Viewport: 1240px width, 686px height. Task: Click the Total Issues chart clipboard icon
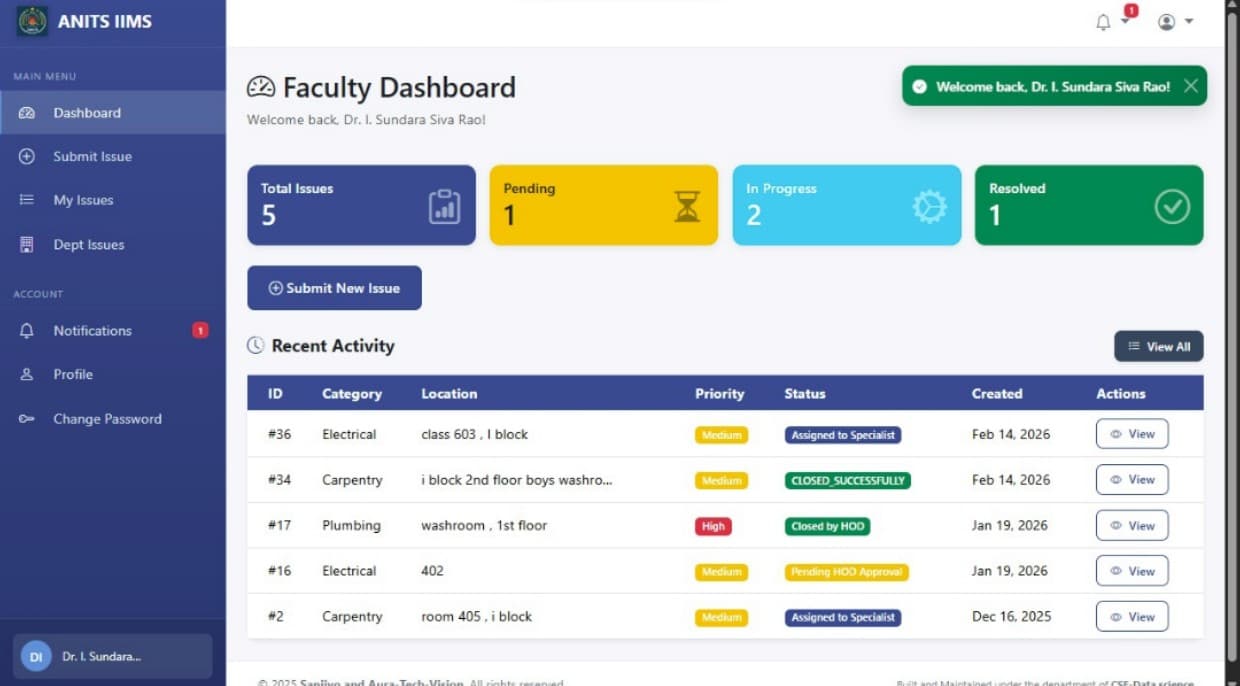[x=445, y=206]
